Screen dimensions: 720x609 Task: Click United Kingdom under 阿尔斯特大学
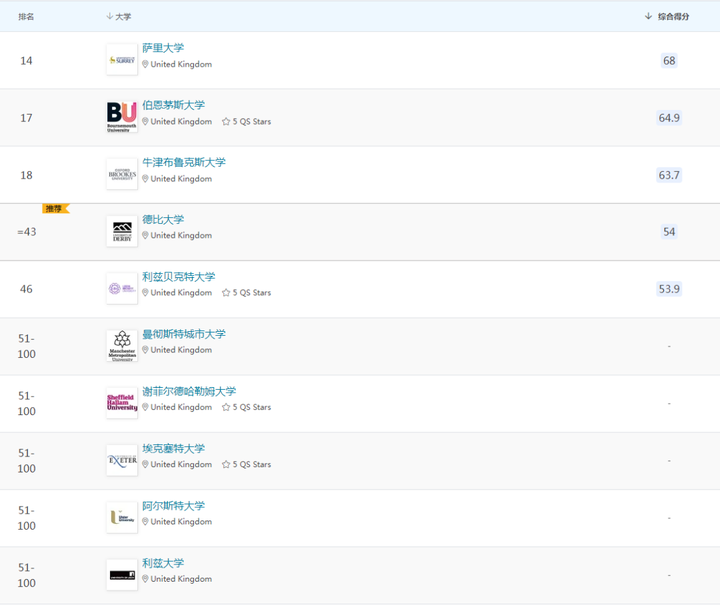coord(181,522)
